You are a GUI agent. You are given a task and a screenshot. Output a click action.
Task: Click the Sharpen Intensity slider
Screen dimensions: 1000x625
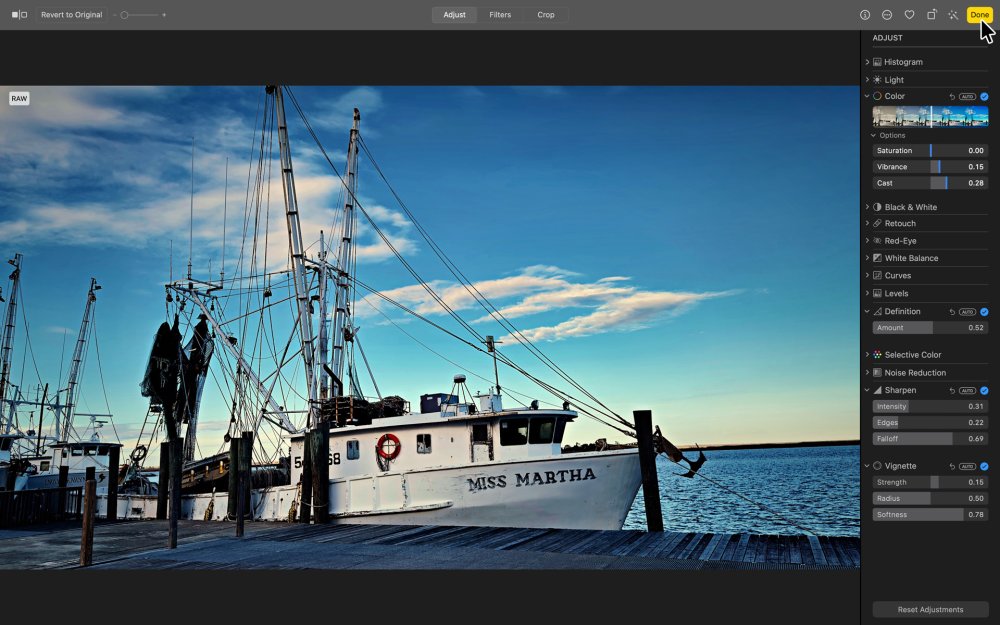click(x=930, y=406)
